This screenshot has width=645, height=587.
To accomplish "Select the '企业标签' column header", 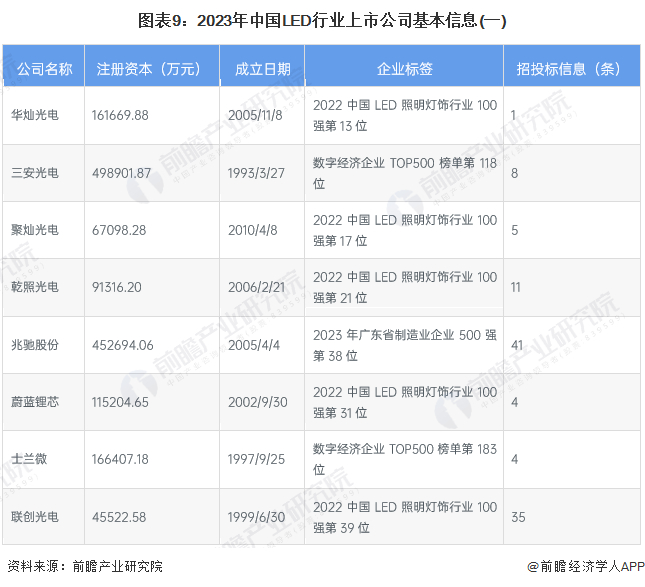I will pyautogui.click(x=404, y=69).
